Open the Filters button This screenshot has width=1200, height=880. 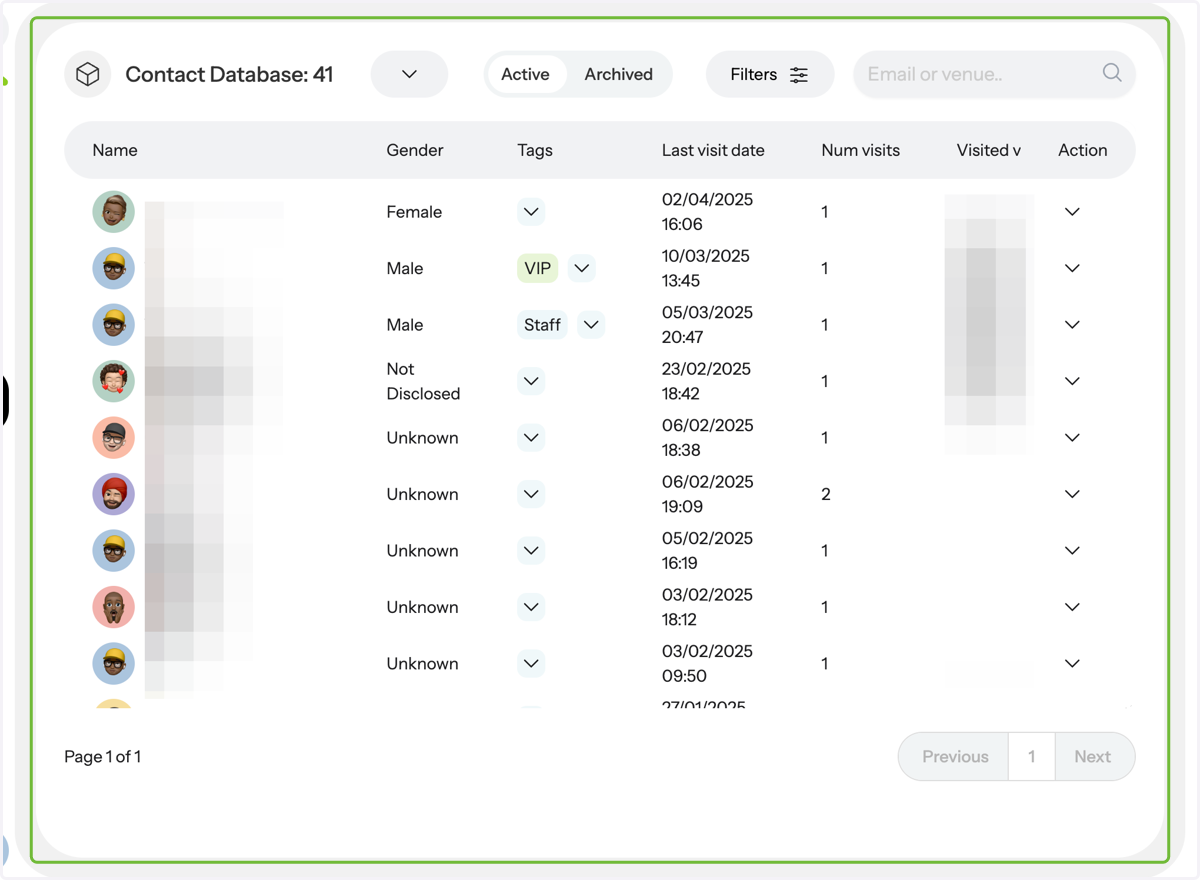[x=770, y=74]
